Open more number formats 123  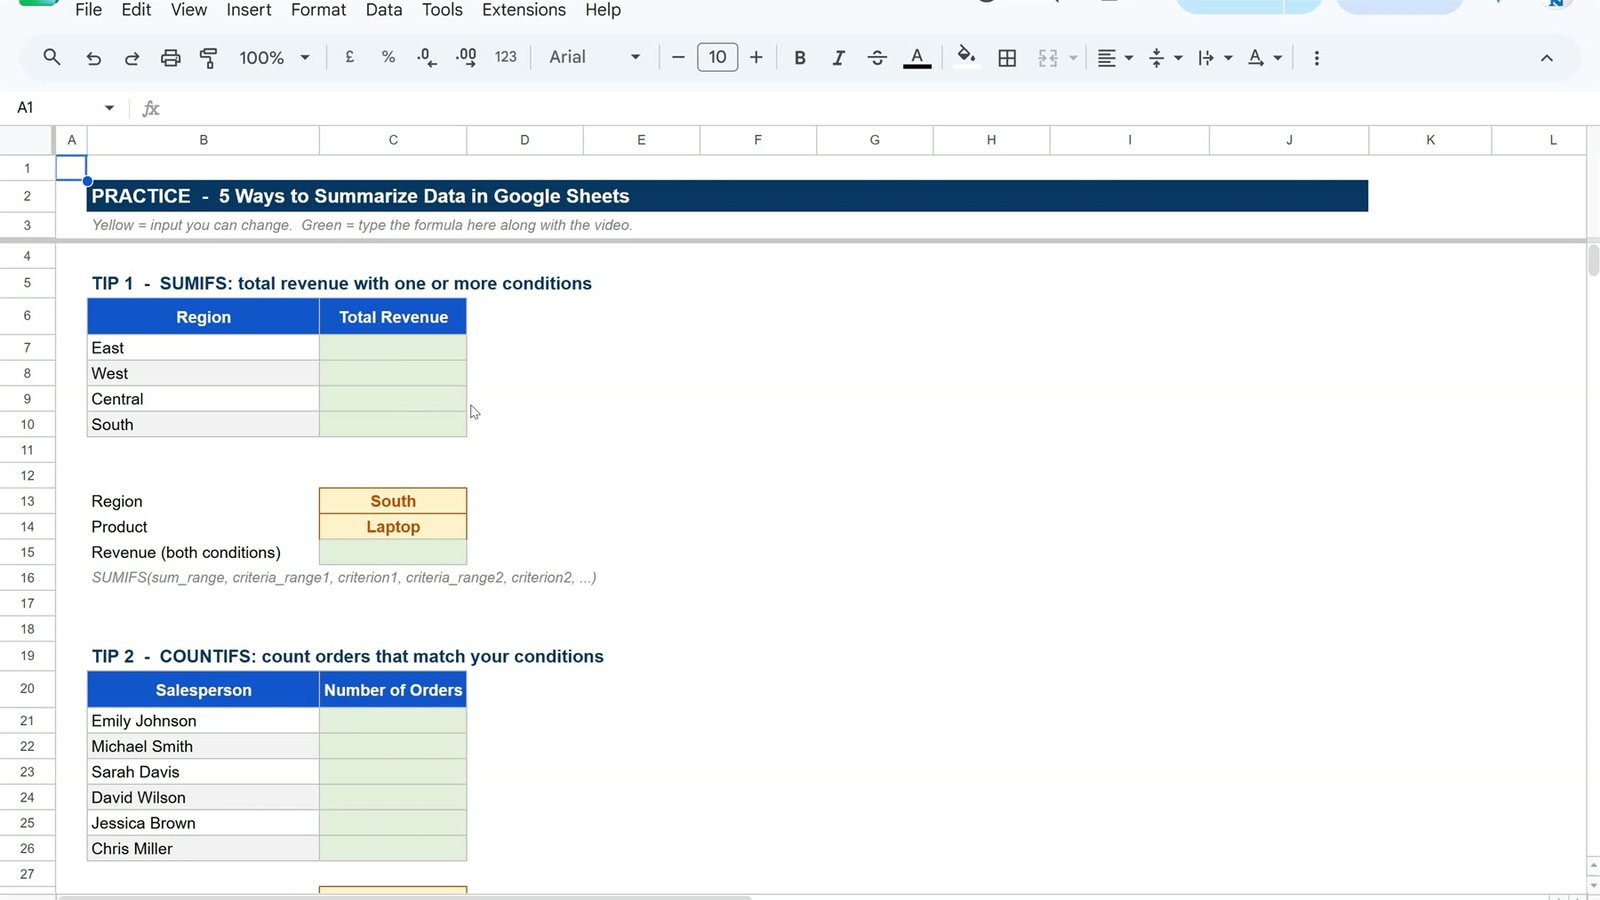tap(506, 57)
